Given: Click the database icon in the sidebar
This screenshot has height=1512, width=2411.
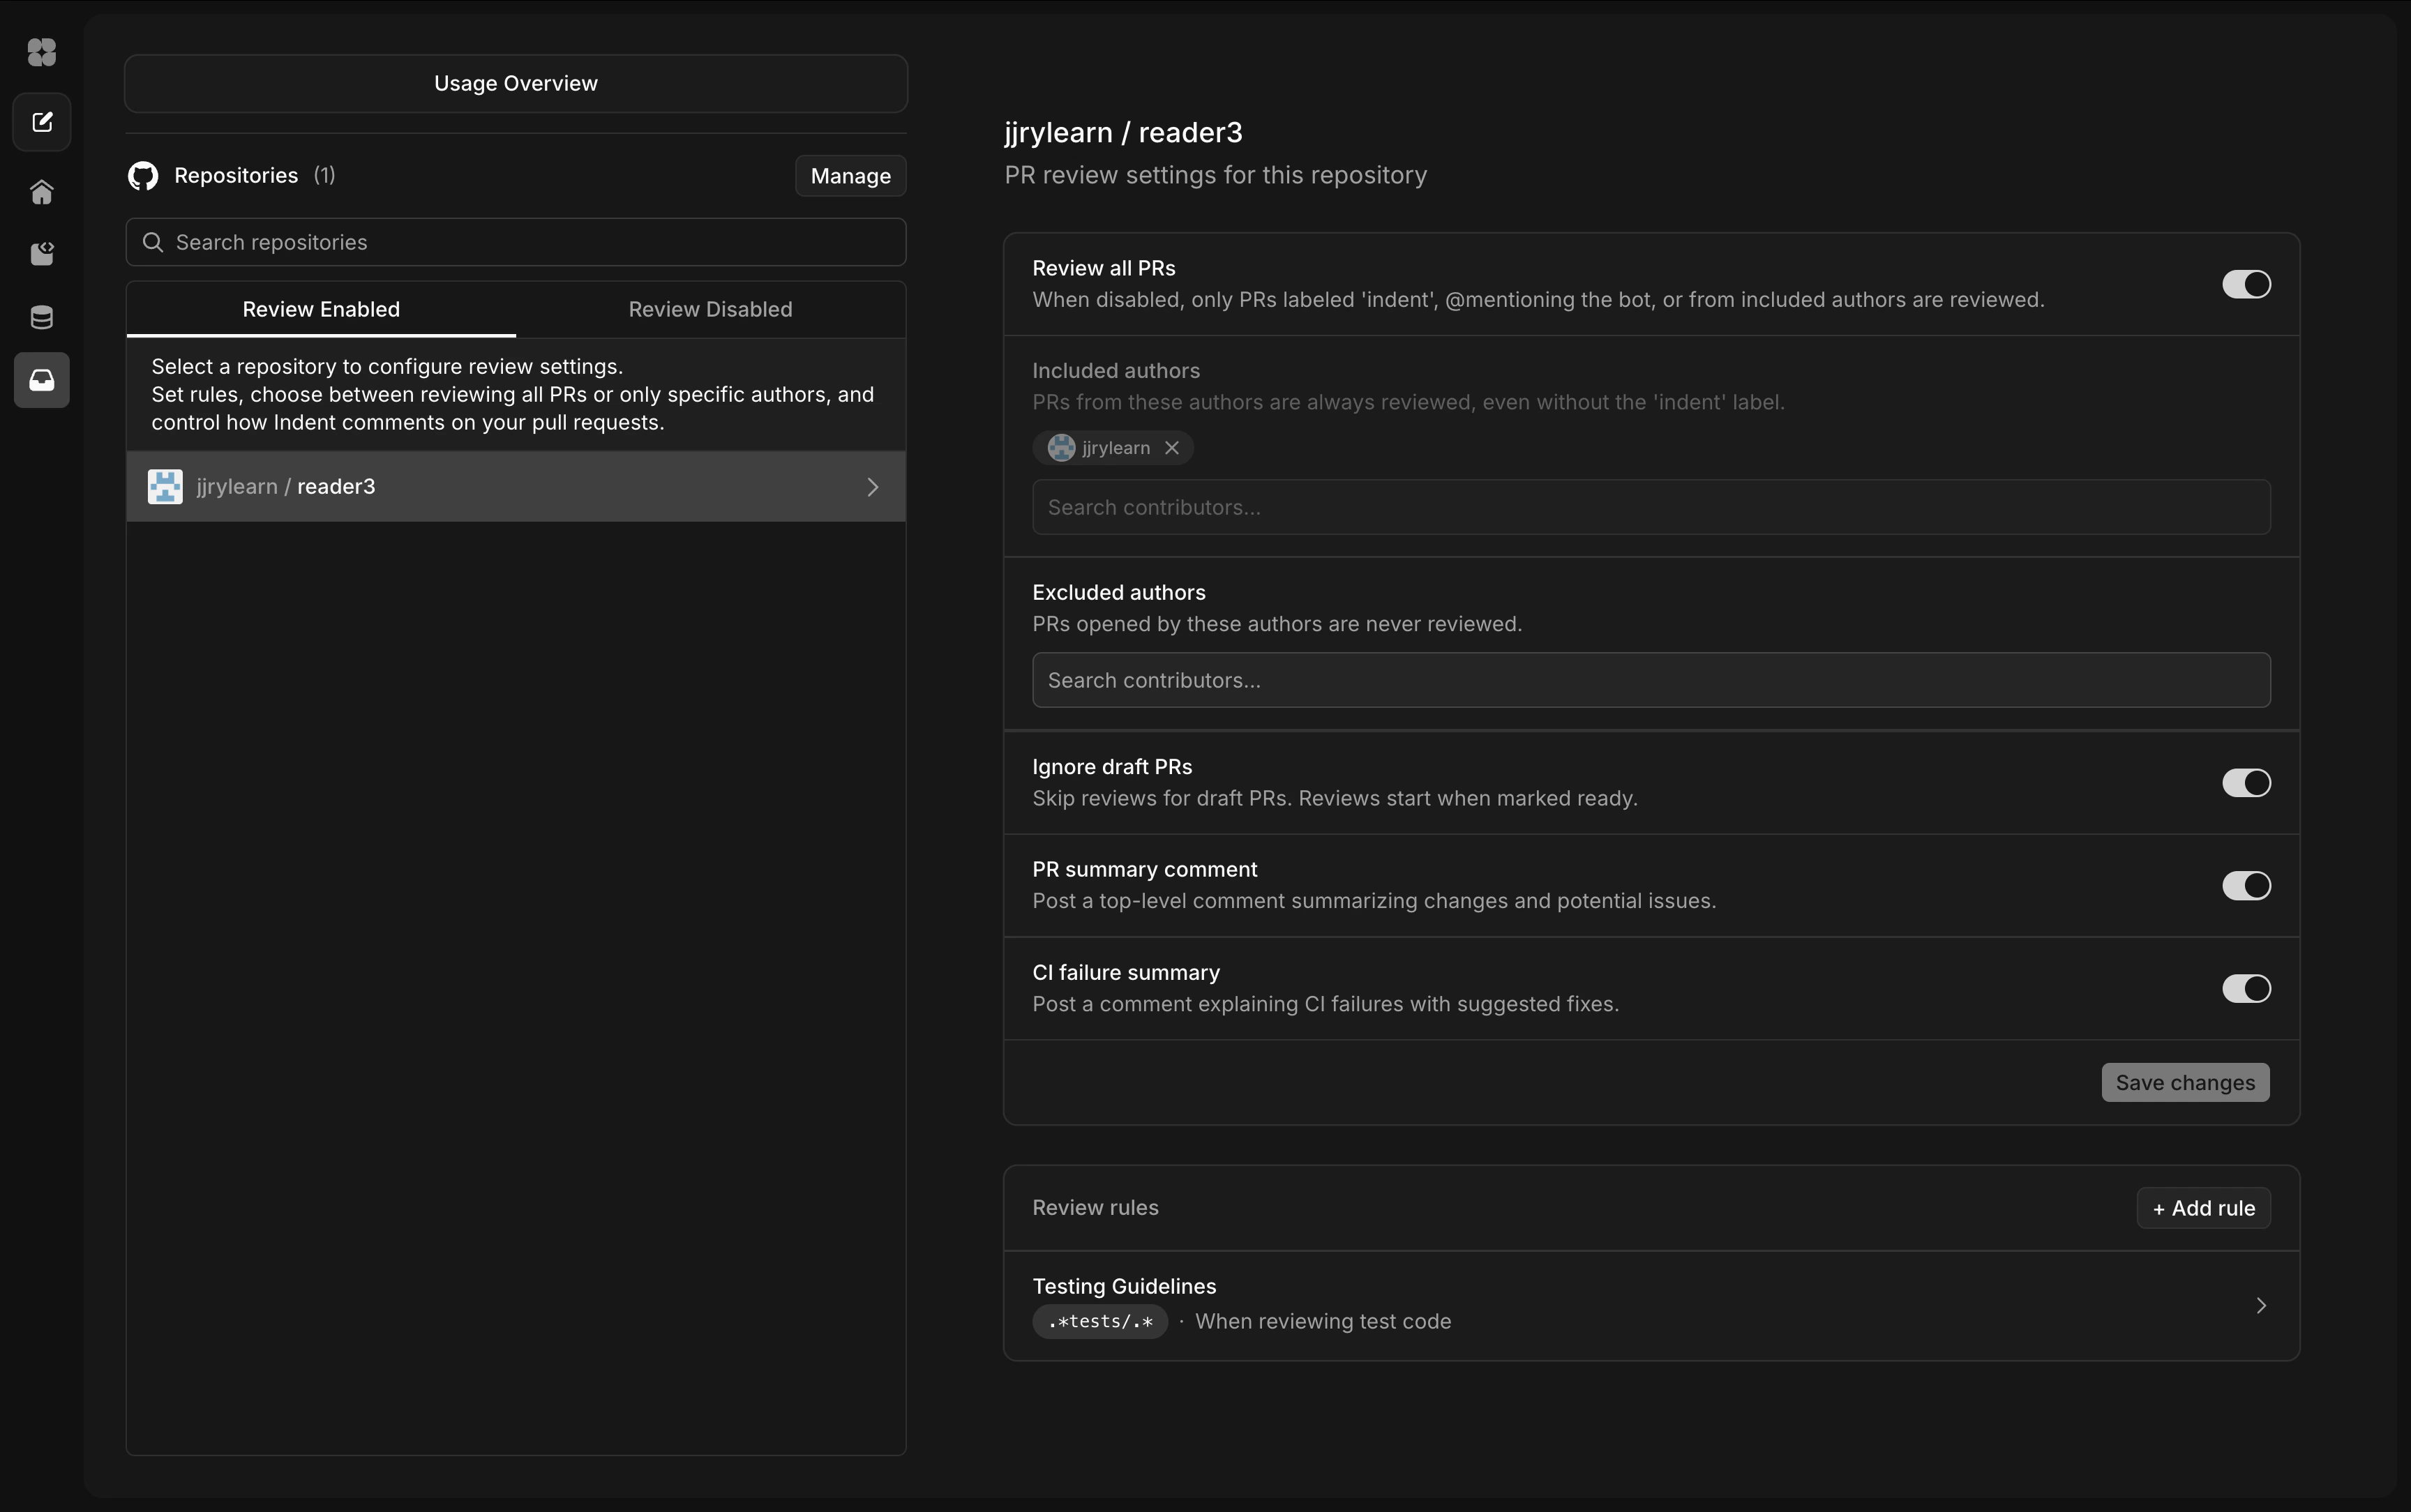Looking at the screenshot, I should click(x=41, y=317).
